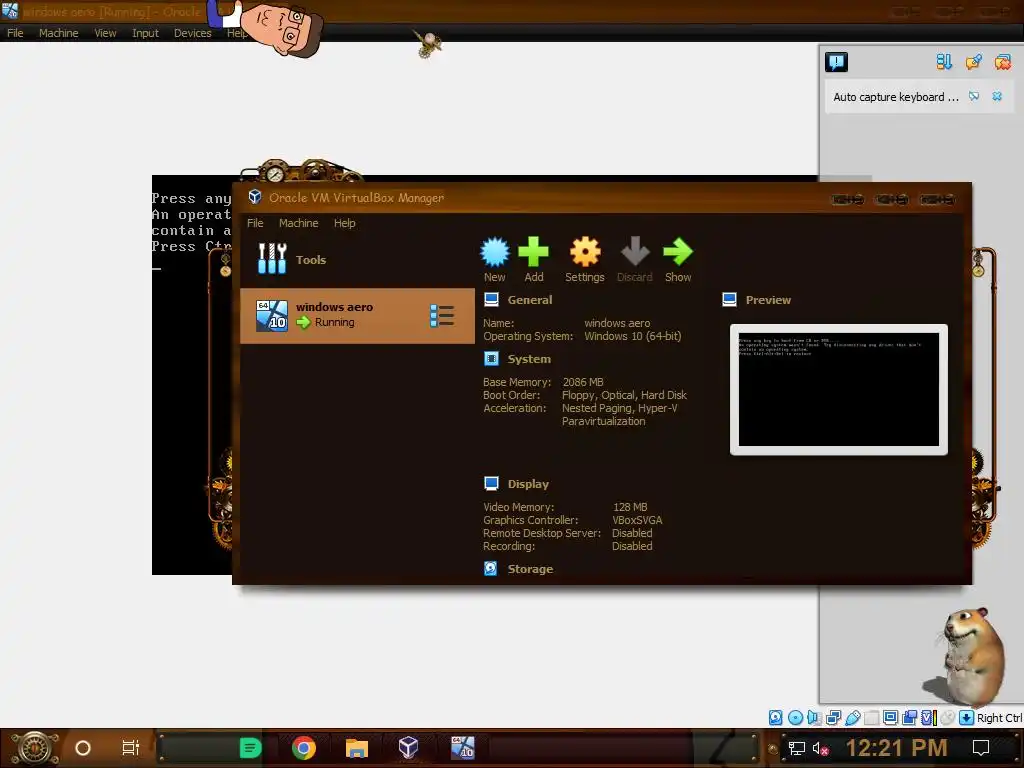
Task: Click the Show green arrow icon
Action: 678,252
